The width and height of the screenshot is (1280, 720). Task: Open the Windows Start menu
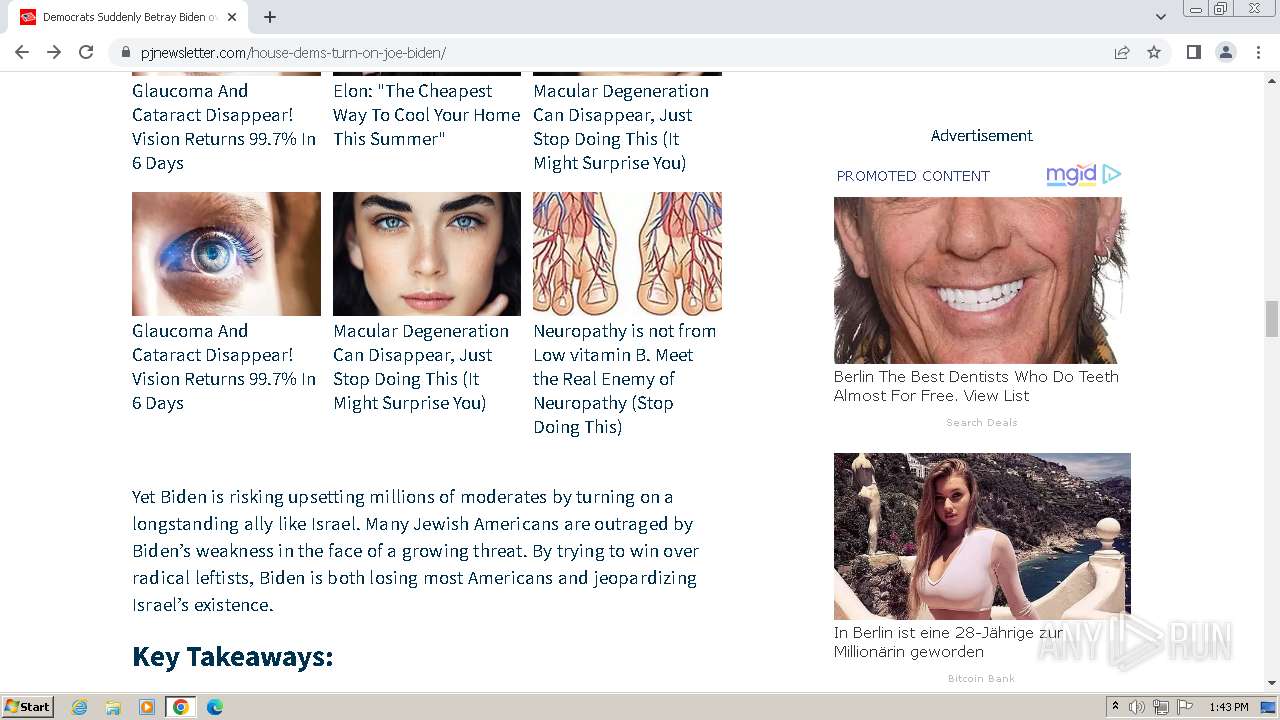[27, 707]
